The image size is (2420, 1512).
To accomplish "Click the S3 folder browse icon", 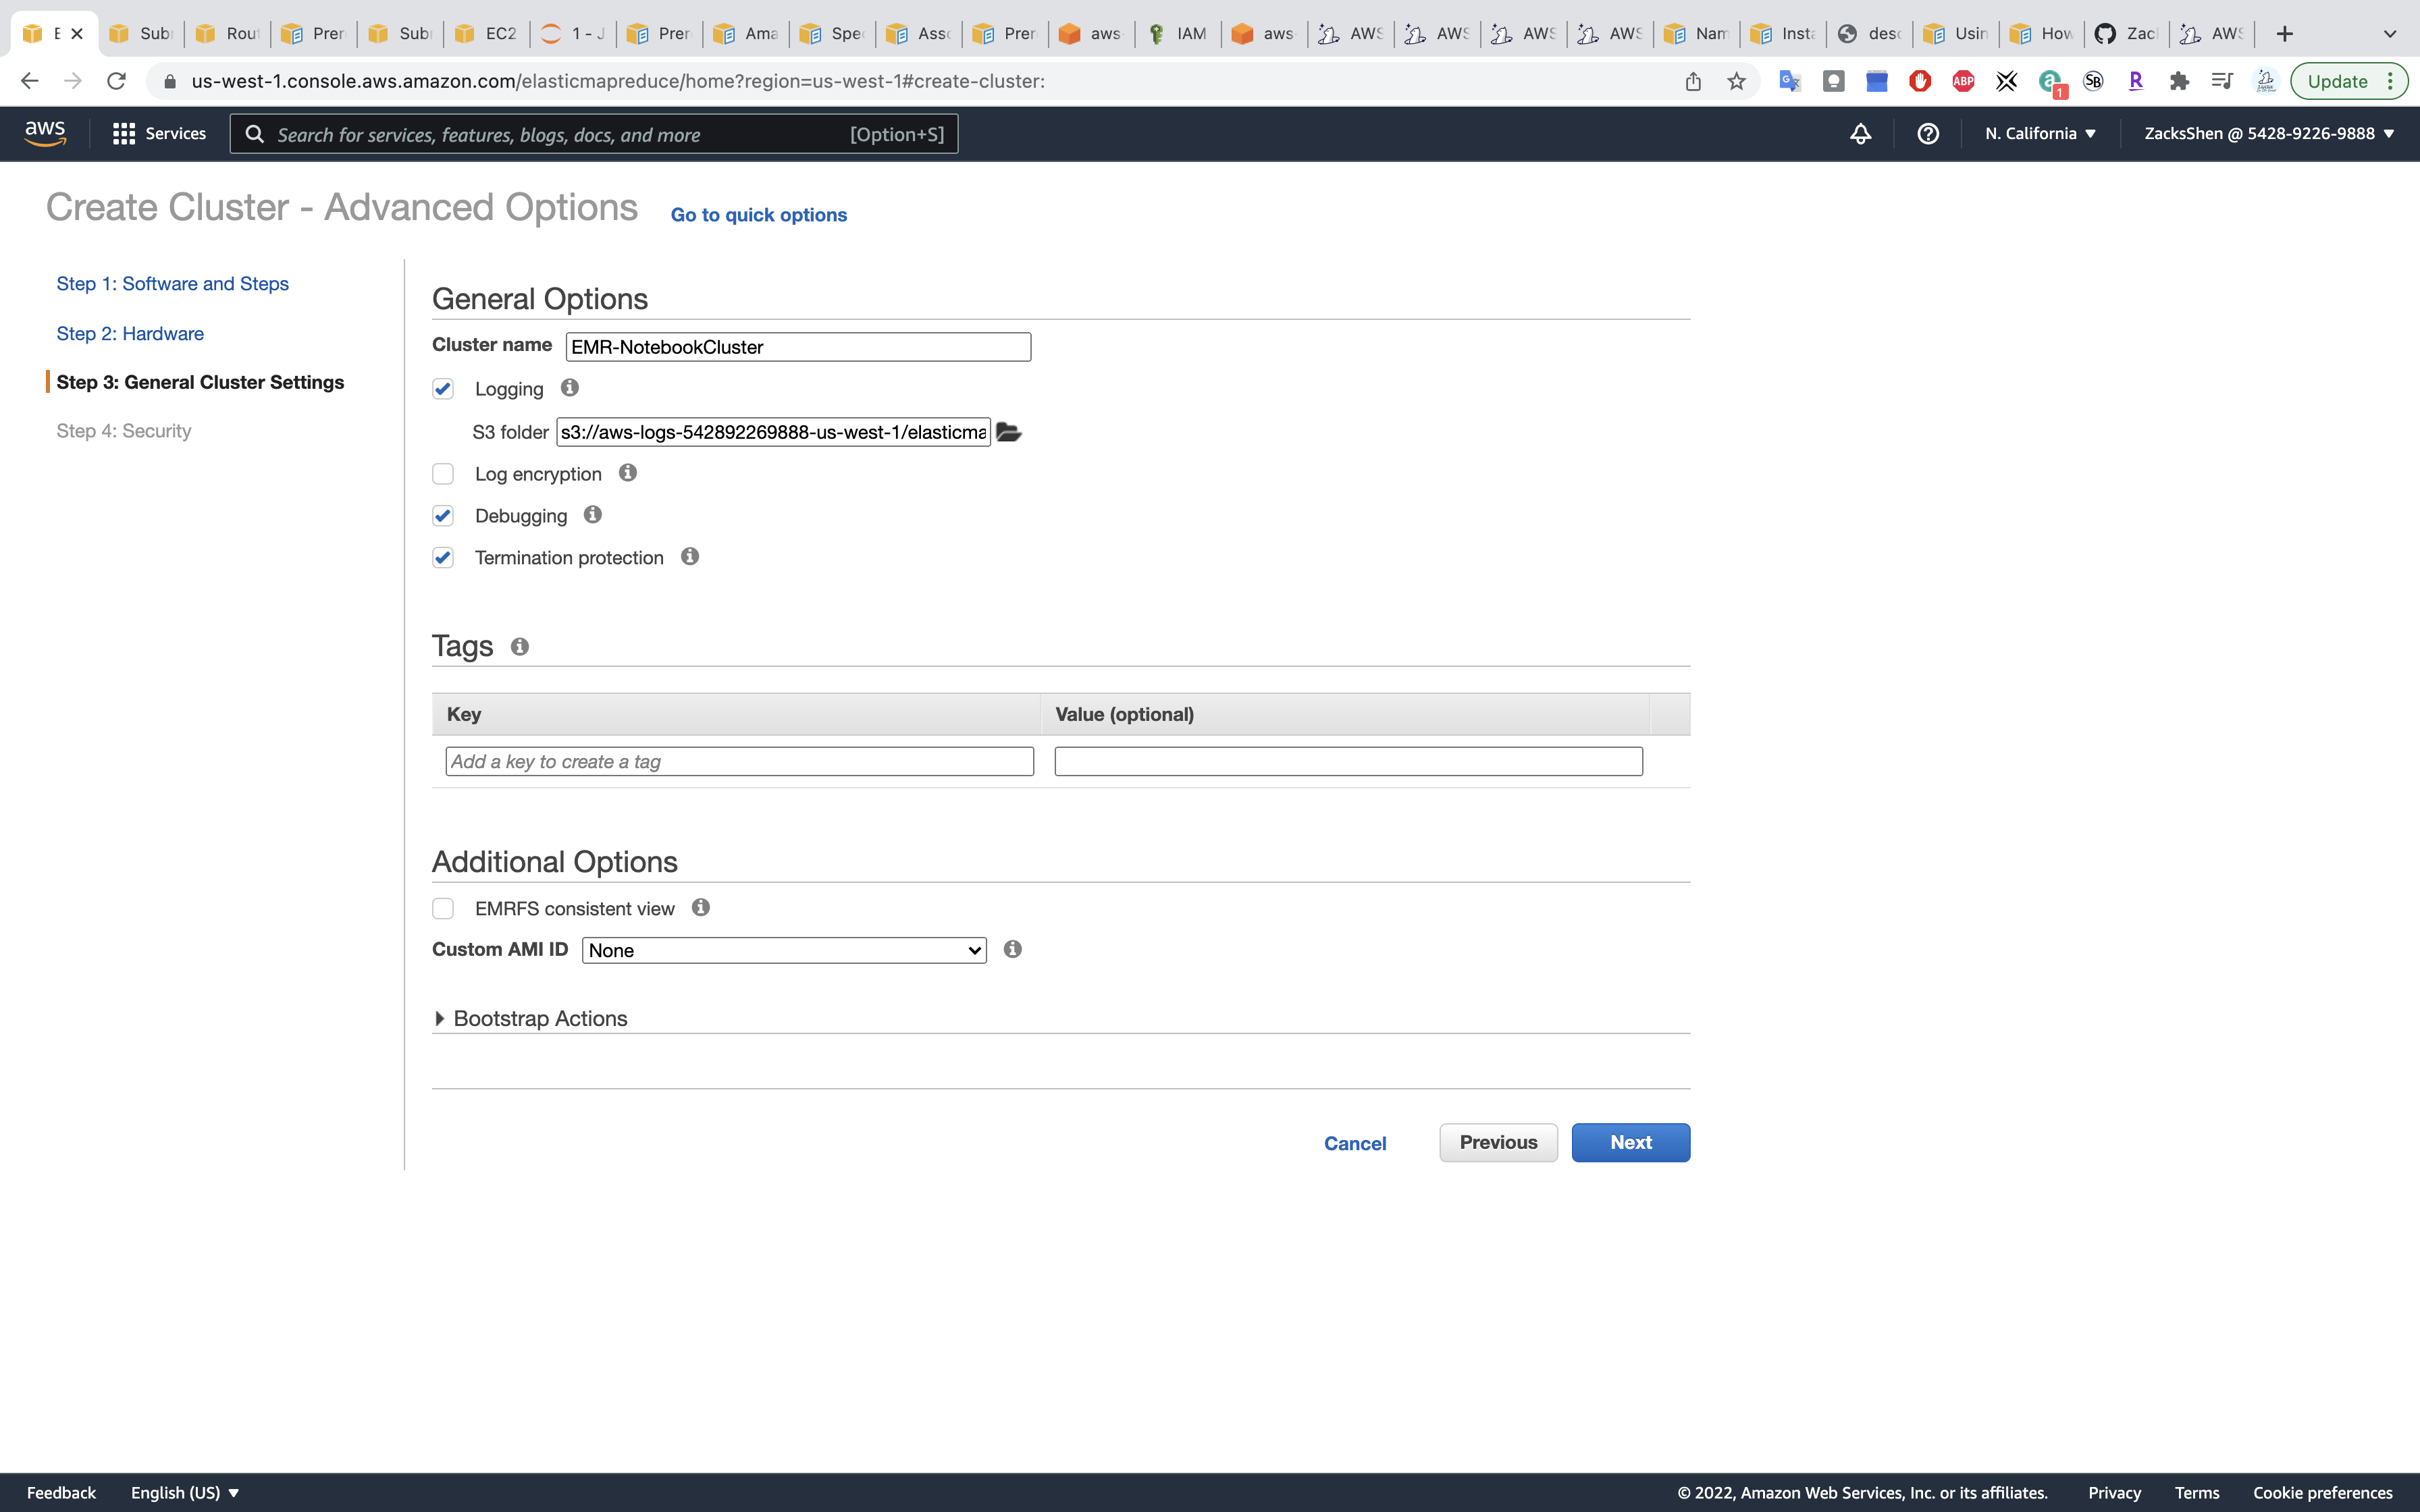I will pyautogui.click(x=1008, y=432).
